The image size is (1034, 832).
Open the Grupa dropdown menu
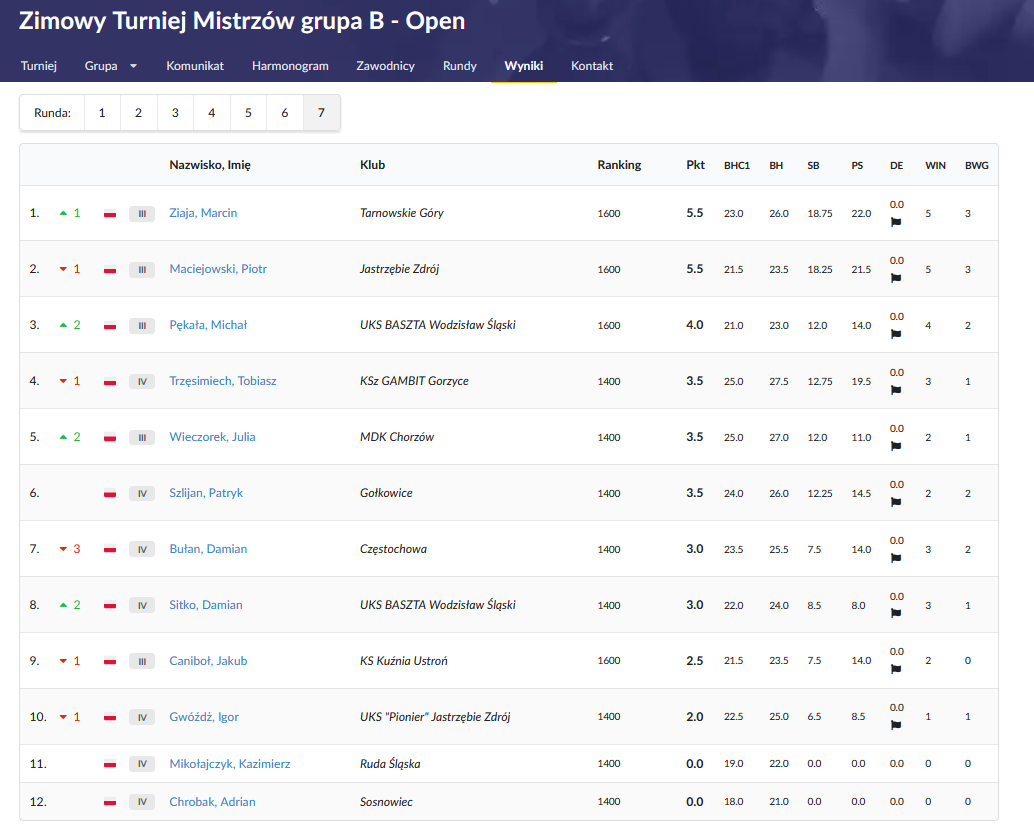click(x=111, y=66)
